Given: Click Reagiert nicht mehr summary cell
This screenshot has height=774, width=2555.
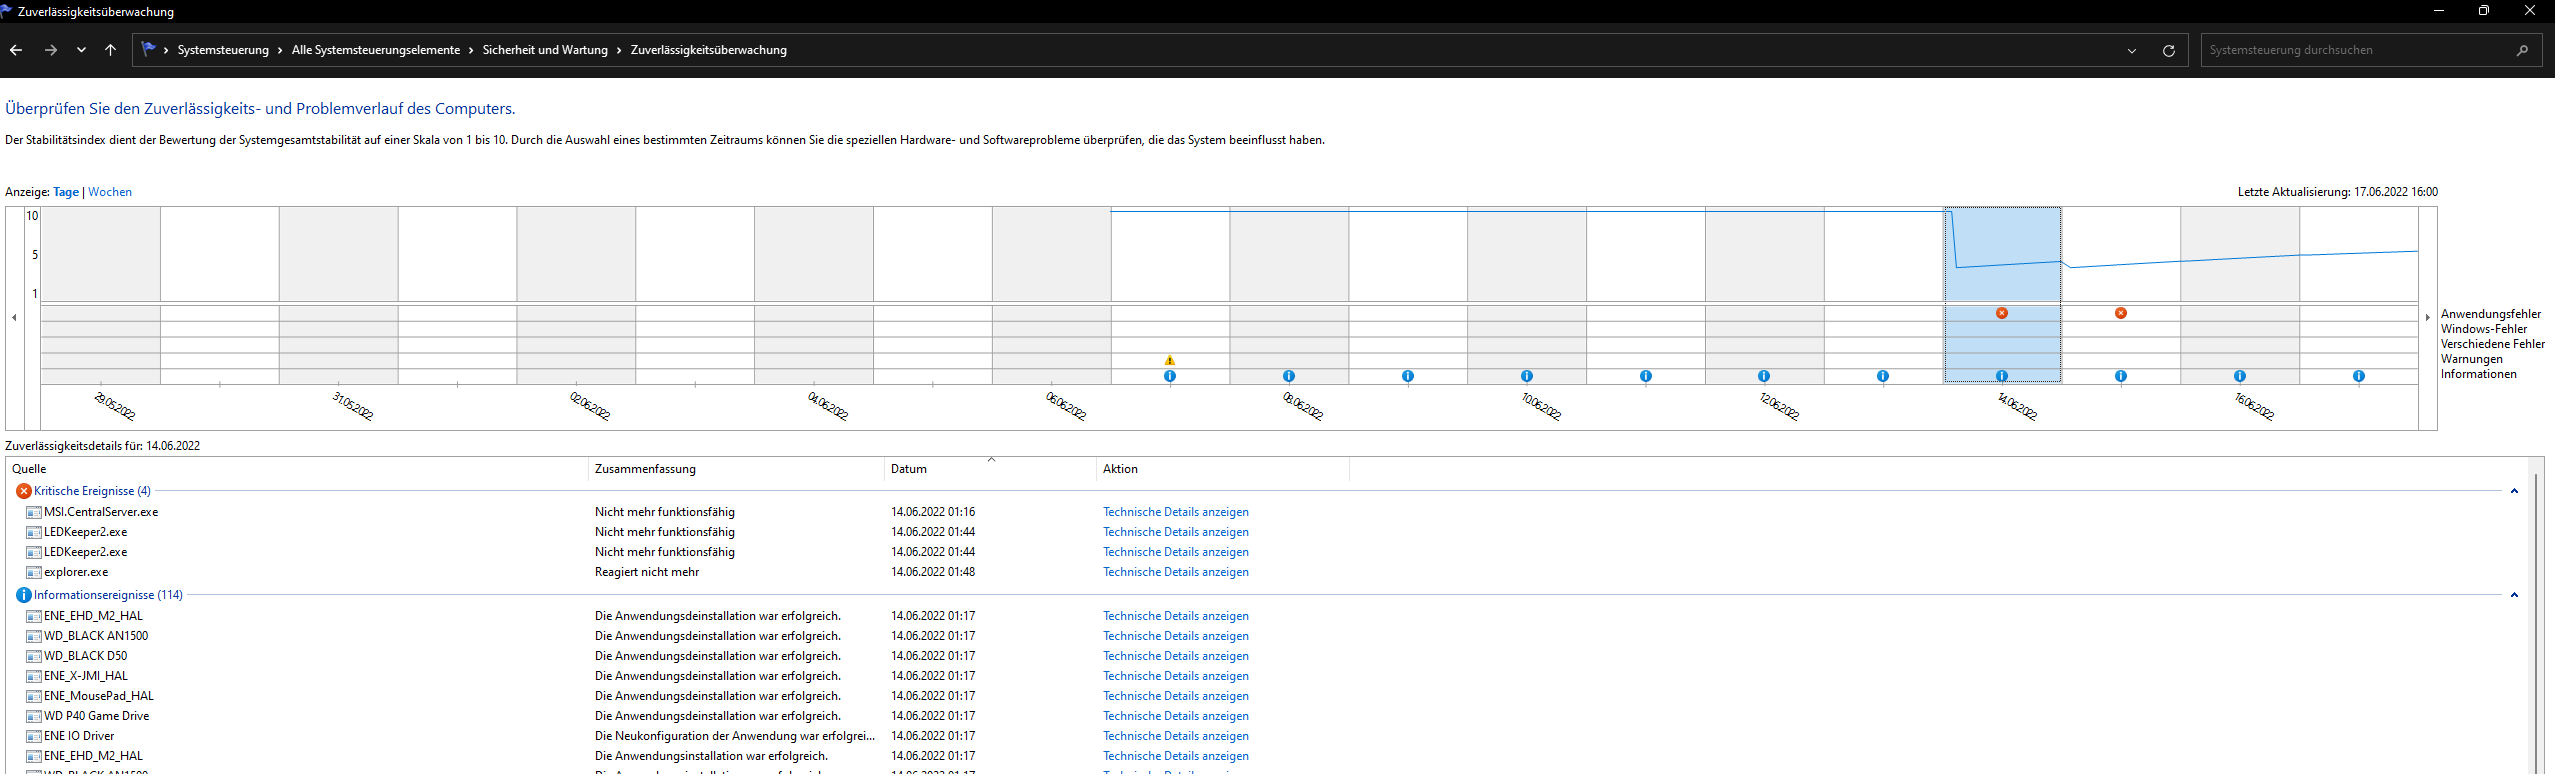Looking at the screenshot, I should 647,572.
